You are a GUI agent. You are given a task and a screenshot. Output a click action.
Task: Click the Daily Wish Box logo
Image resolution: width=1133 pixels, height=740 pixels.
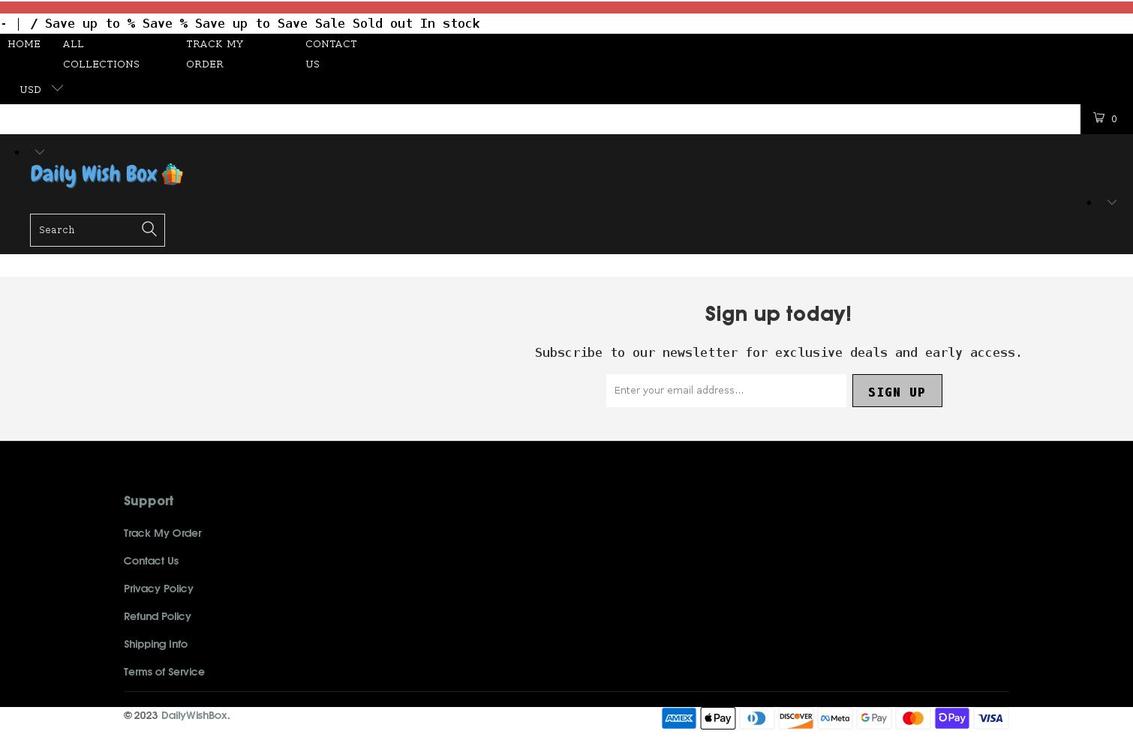coord(107,175)
